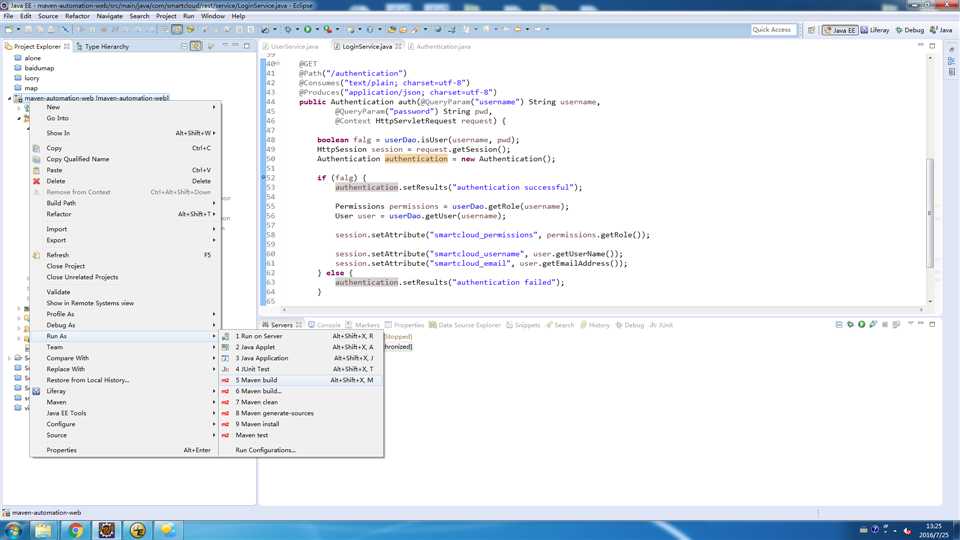Open the Data Source Explorer tab

464,325
